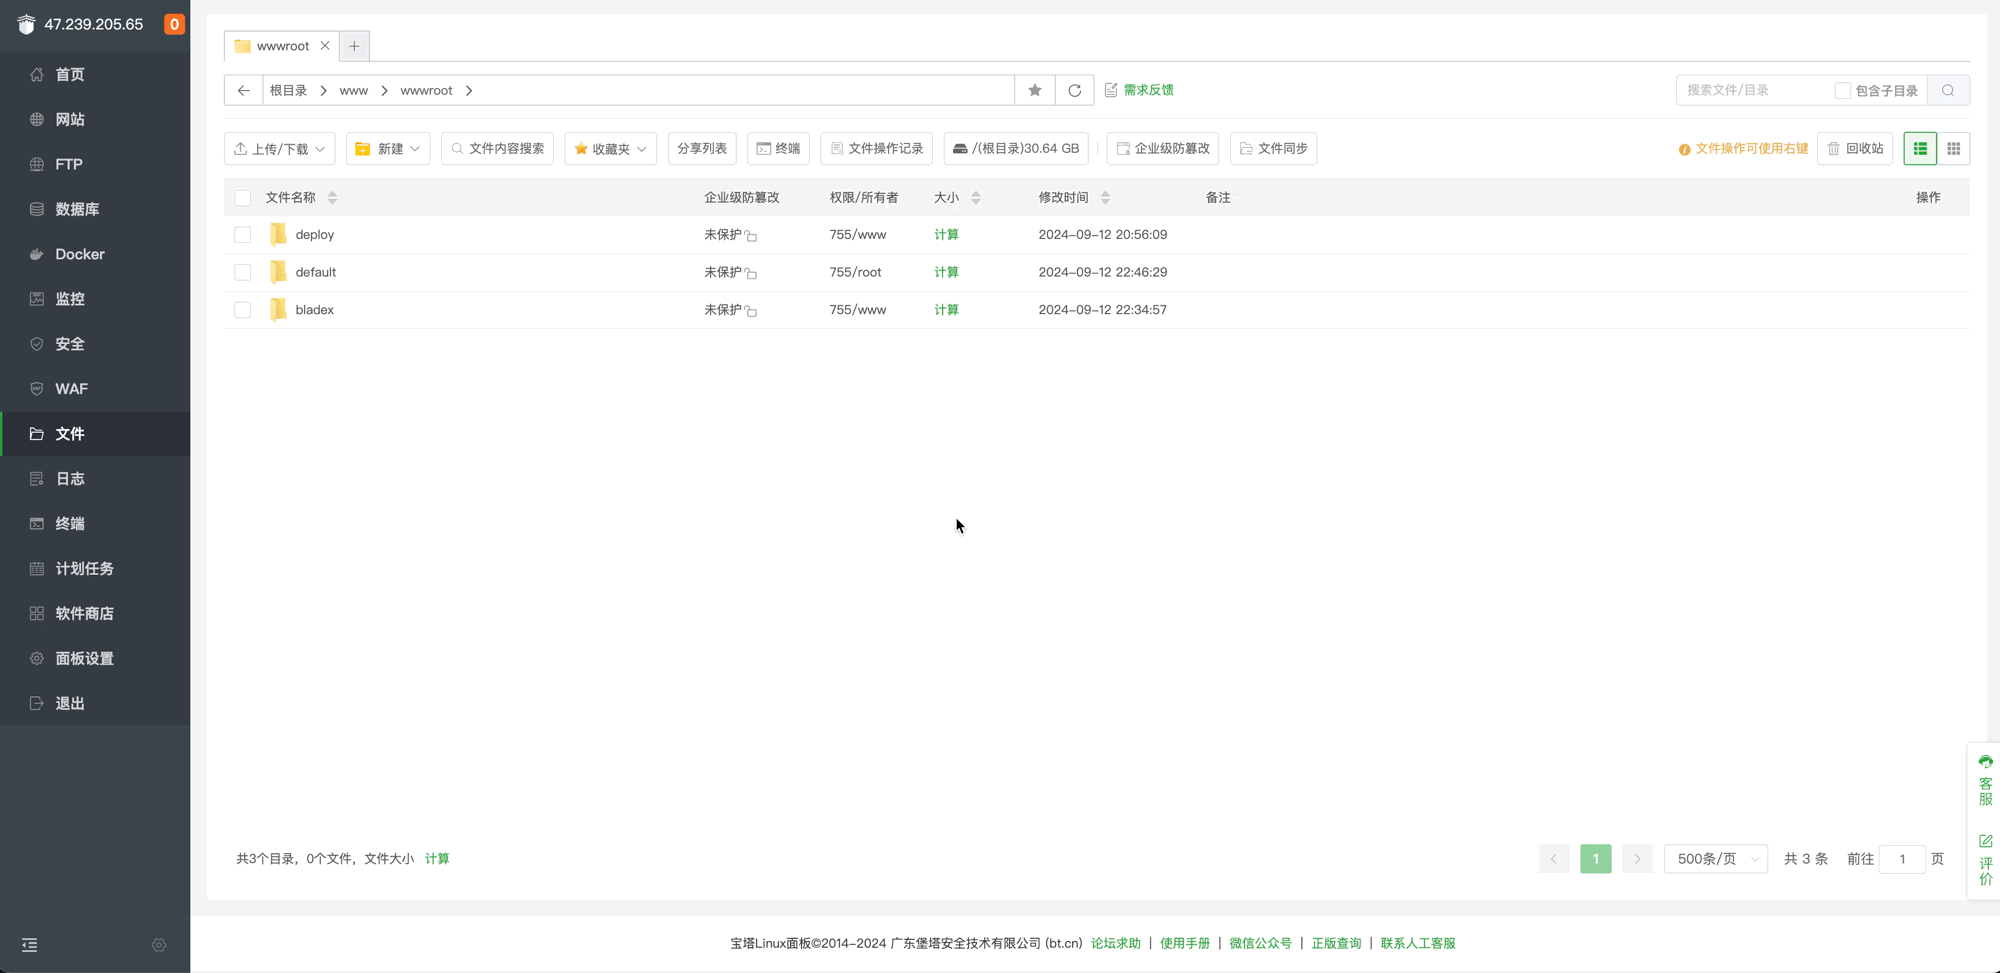Switch to list view layout

[x=1920, y=149]
